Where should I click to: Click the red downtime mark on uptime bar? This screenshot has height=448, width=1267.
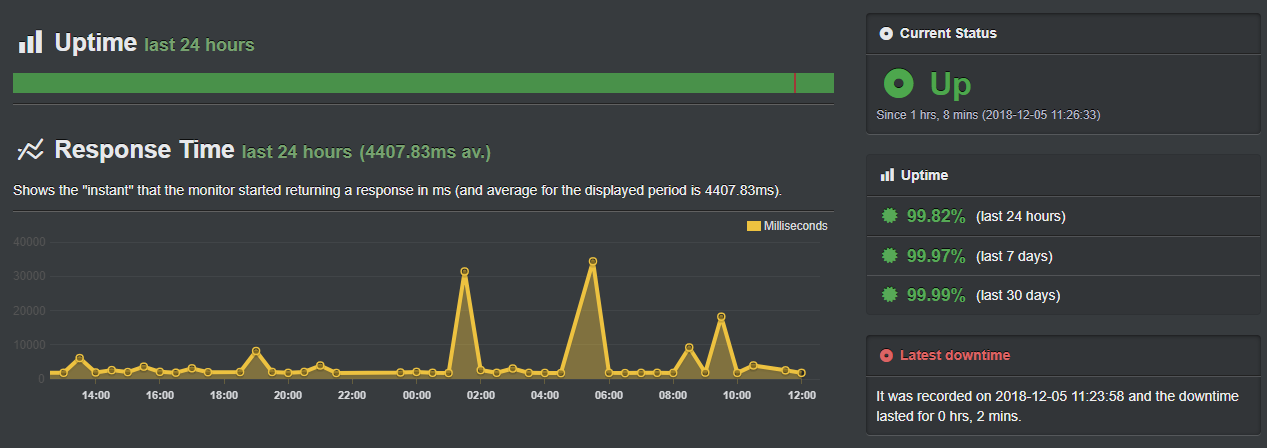click(x=795, y=83)
